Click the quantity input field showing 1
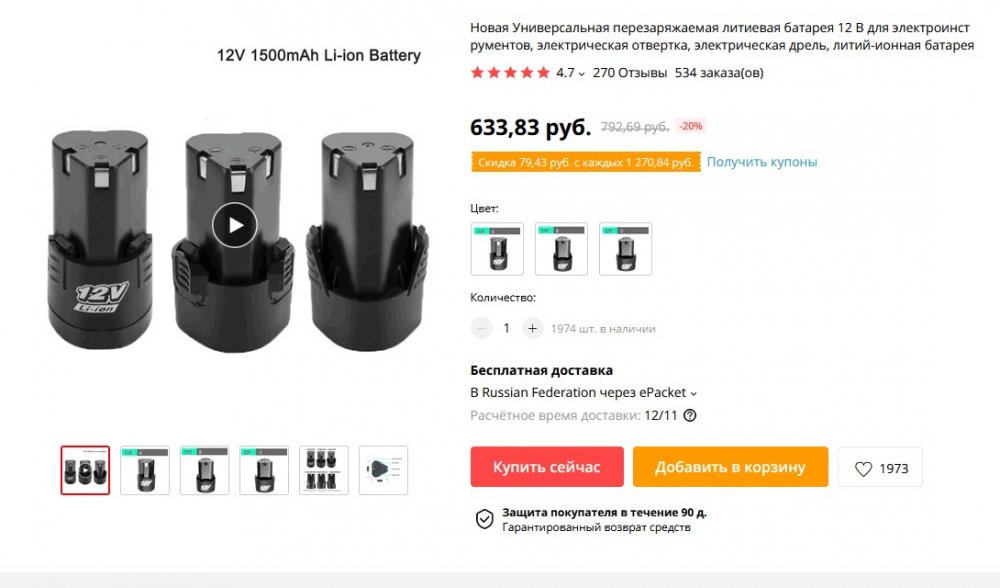This screenshot has height=588, width=1000. pyautogui.click(x=506, y=328)
